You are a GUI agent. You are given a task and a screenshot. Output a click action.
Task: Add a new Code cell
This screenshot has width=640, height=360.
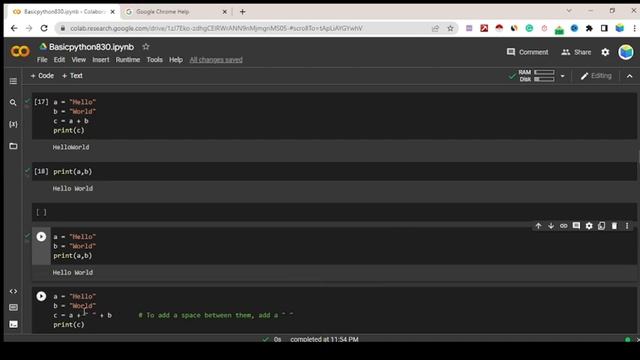42,76
